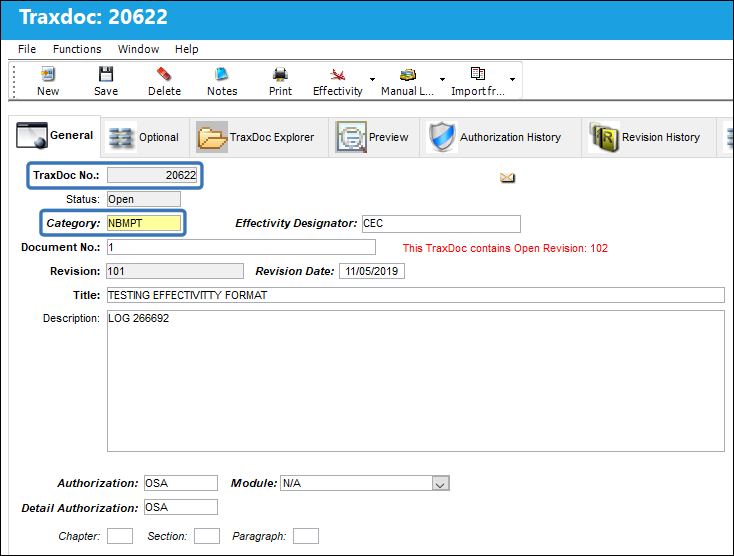Viewport: 734px width, 556px height.
Task: Click the envelope mail icon
Action: point(507,177)
